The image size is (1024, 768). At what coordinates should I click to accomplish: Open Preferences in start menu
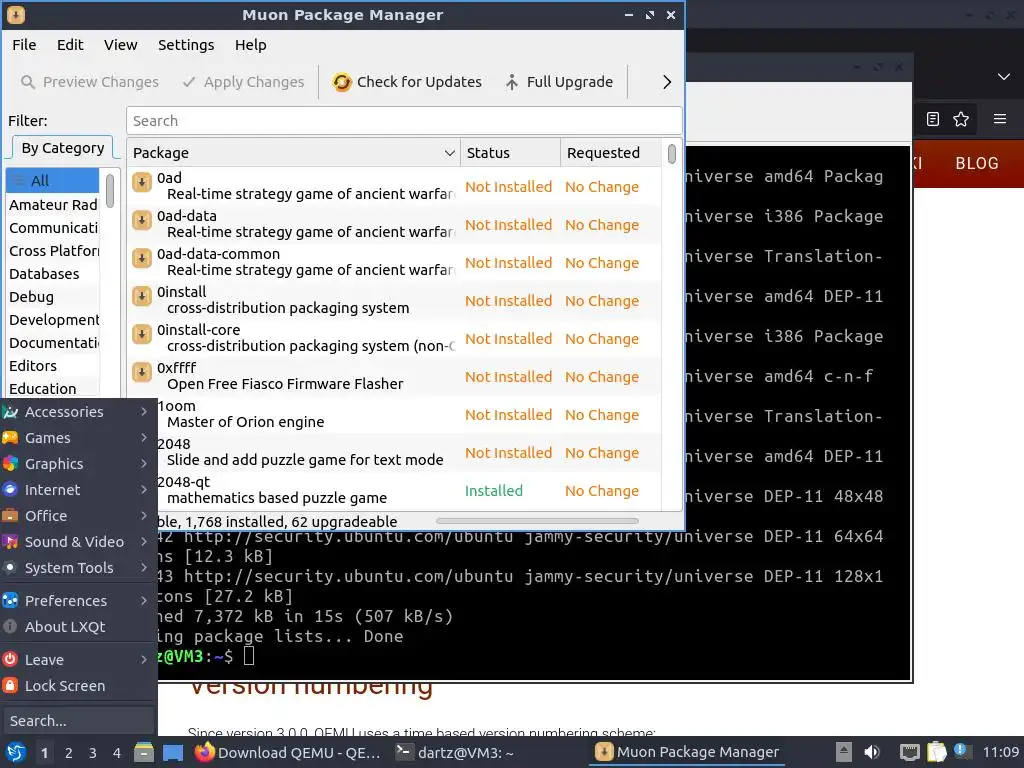(x=77, y=601)
